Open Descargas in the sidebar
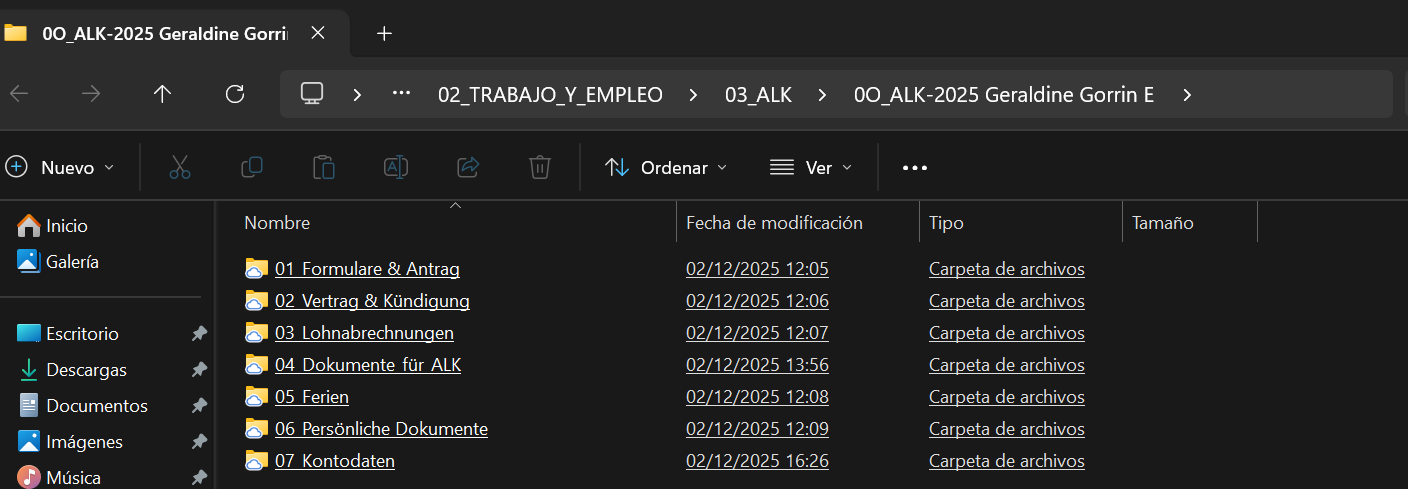1408x489 pixels. coord(87,370)
